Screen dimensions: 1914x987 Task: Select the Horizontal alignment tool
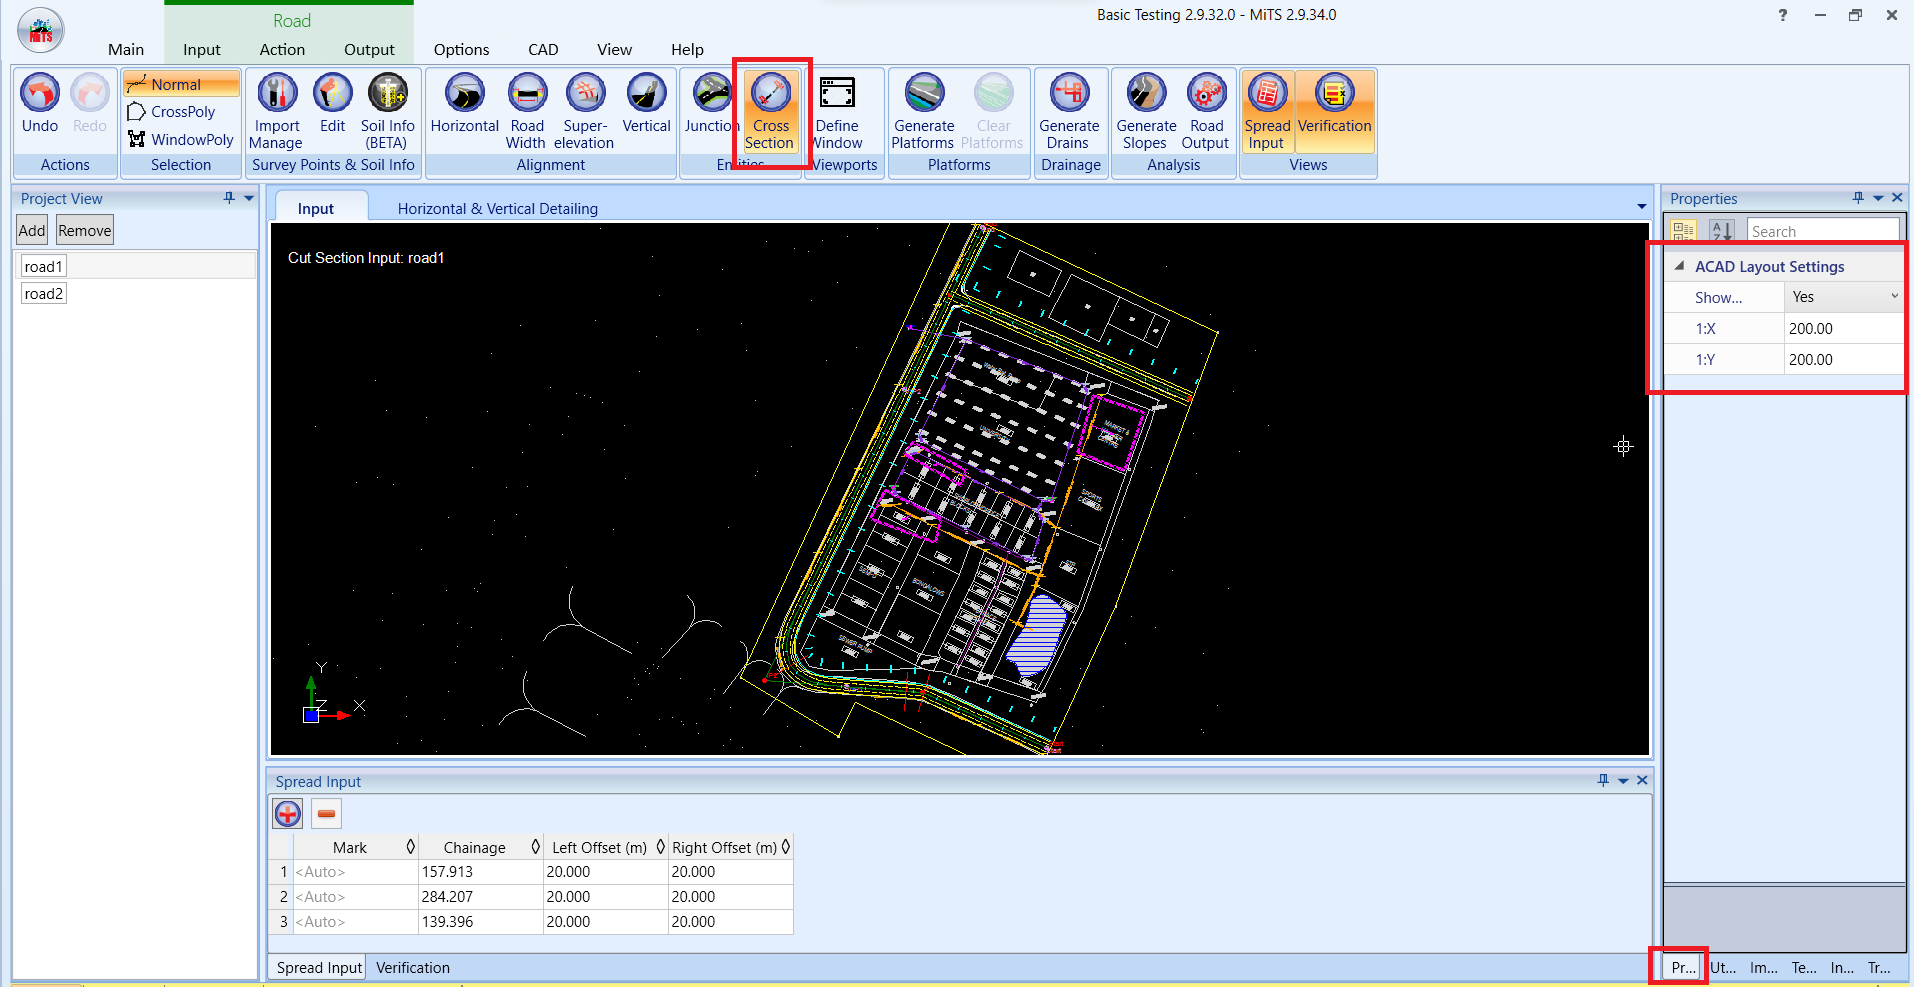tap(464, 103)
